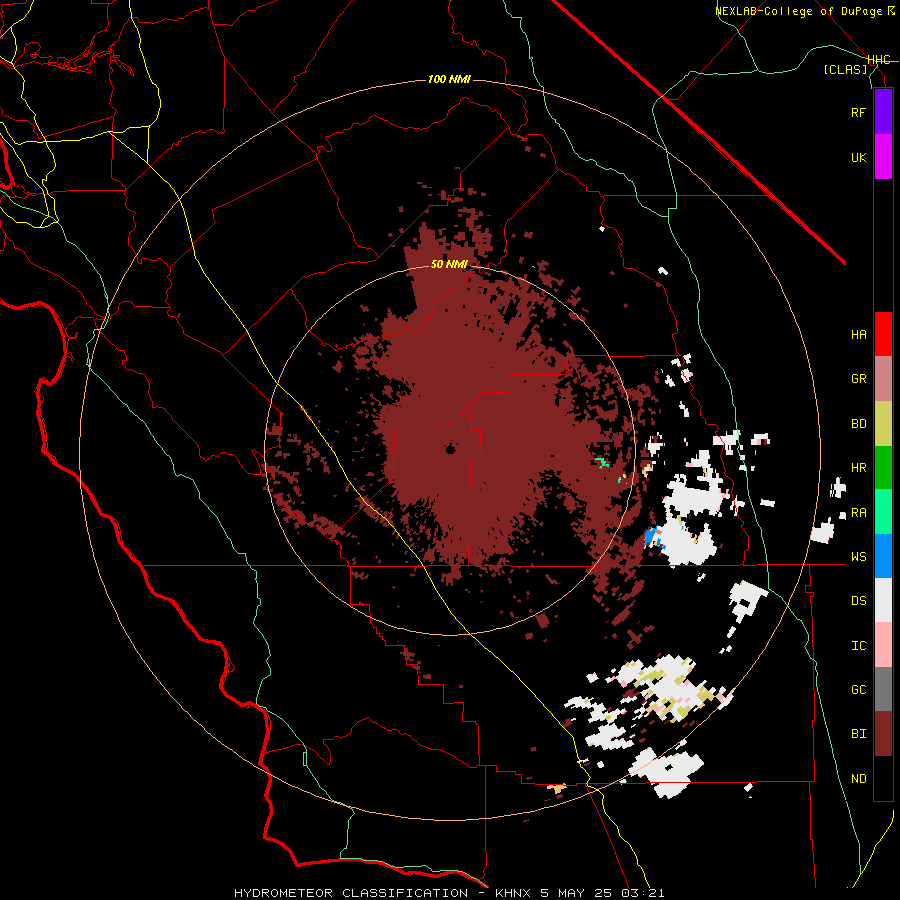Click the 'BI' legend text label
900x900 pixels.
click(x=858, y=734)
